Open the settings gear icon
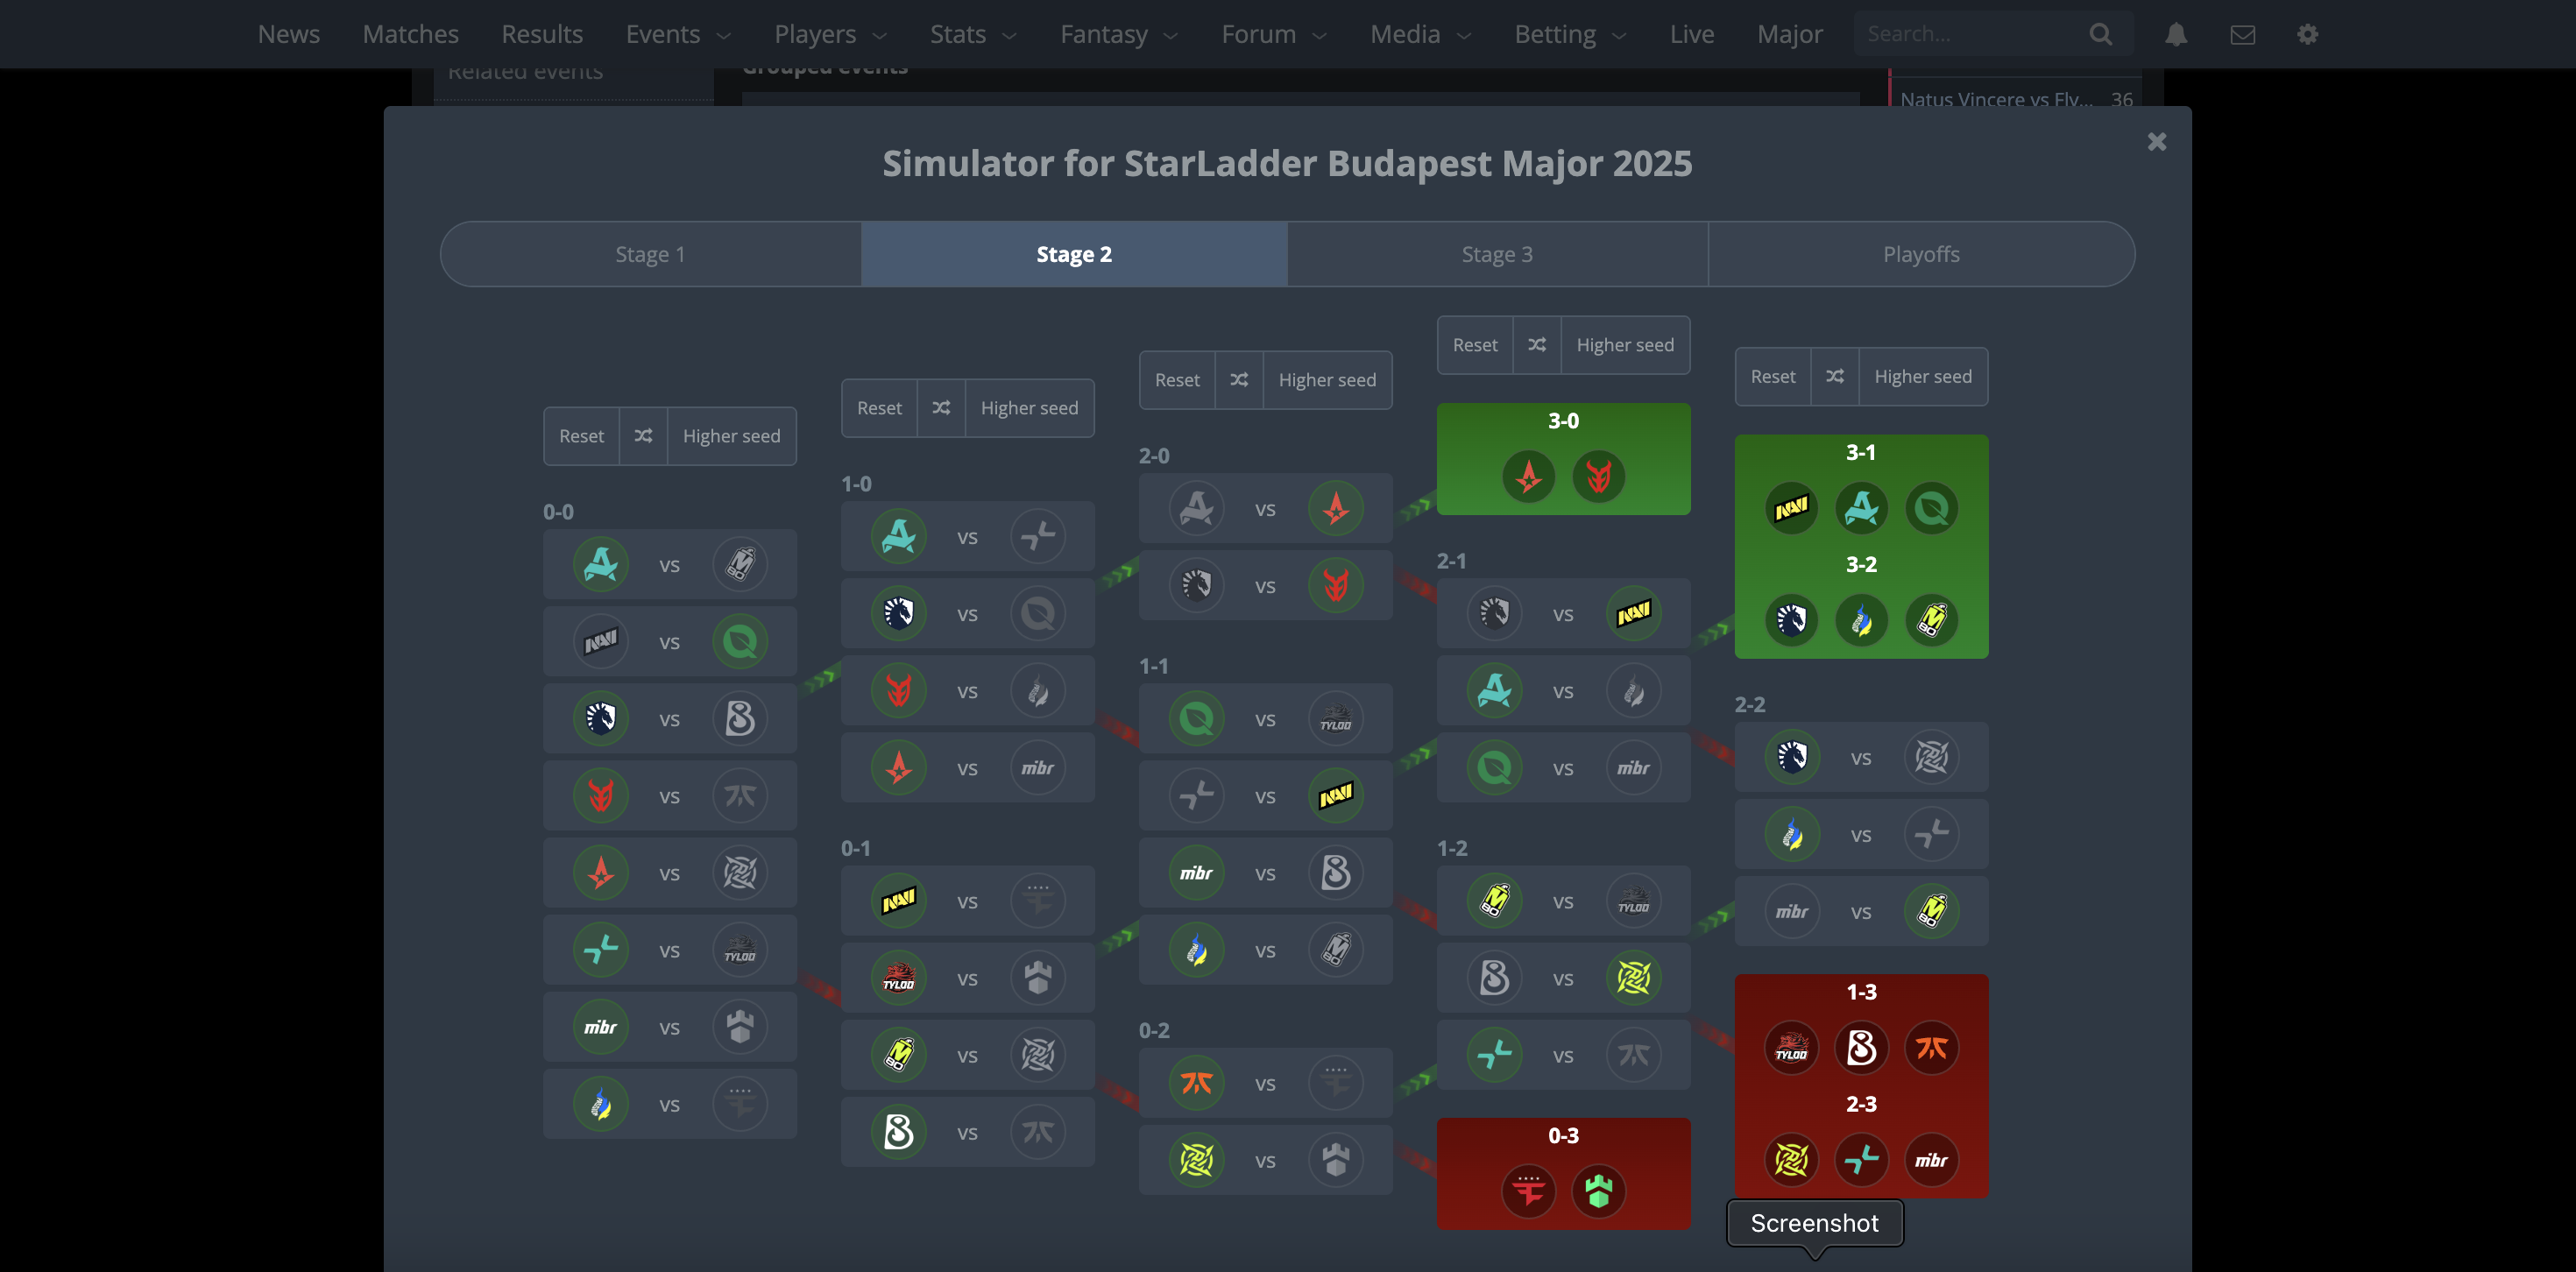 pos(2307,34)
